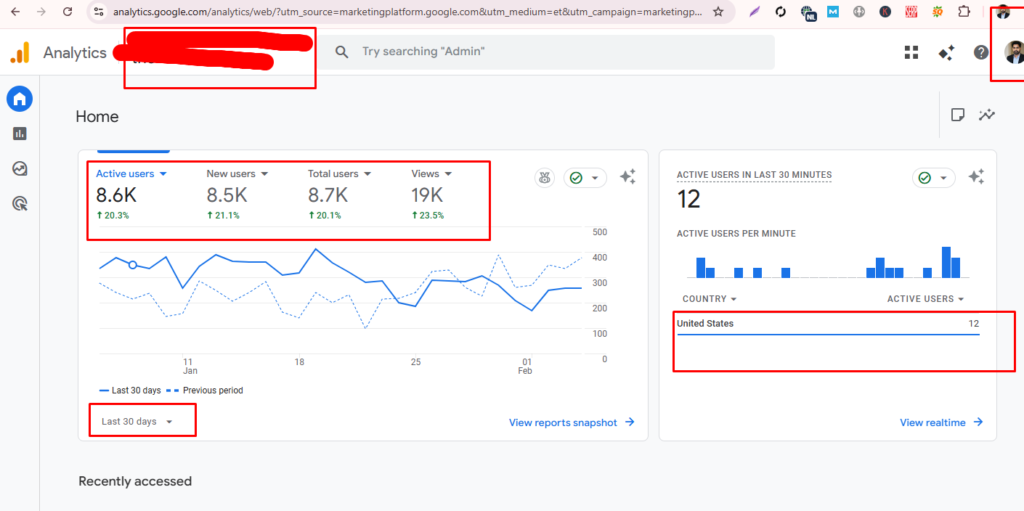The height and width of the screenshot is (511, 1024).
Task: Open Advertising from the left sidebar
Action: click(20, 204)
